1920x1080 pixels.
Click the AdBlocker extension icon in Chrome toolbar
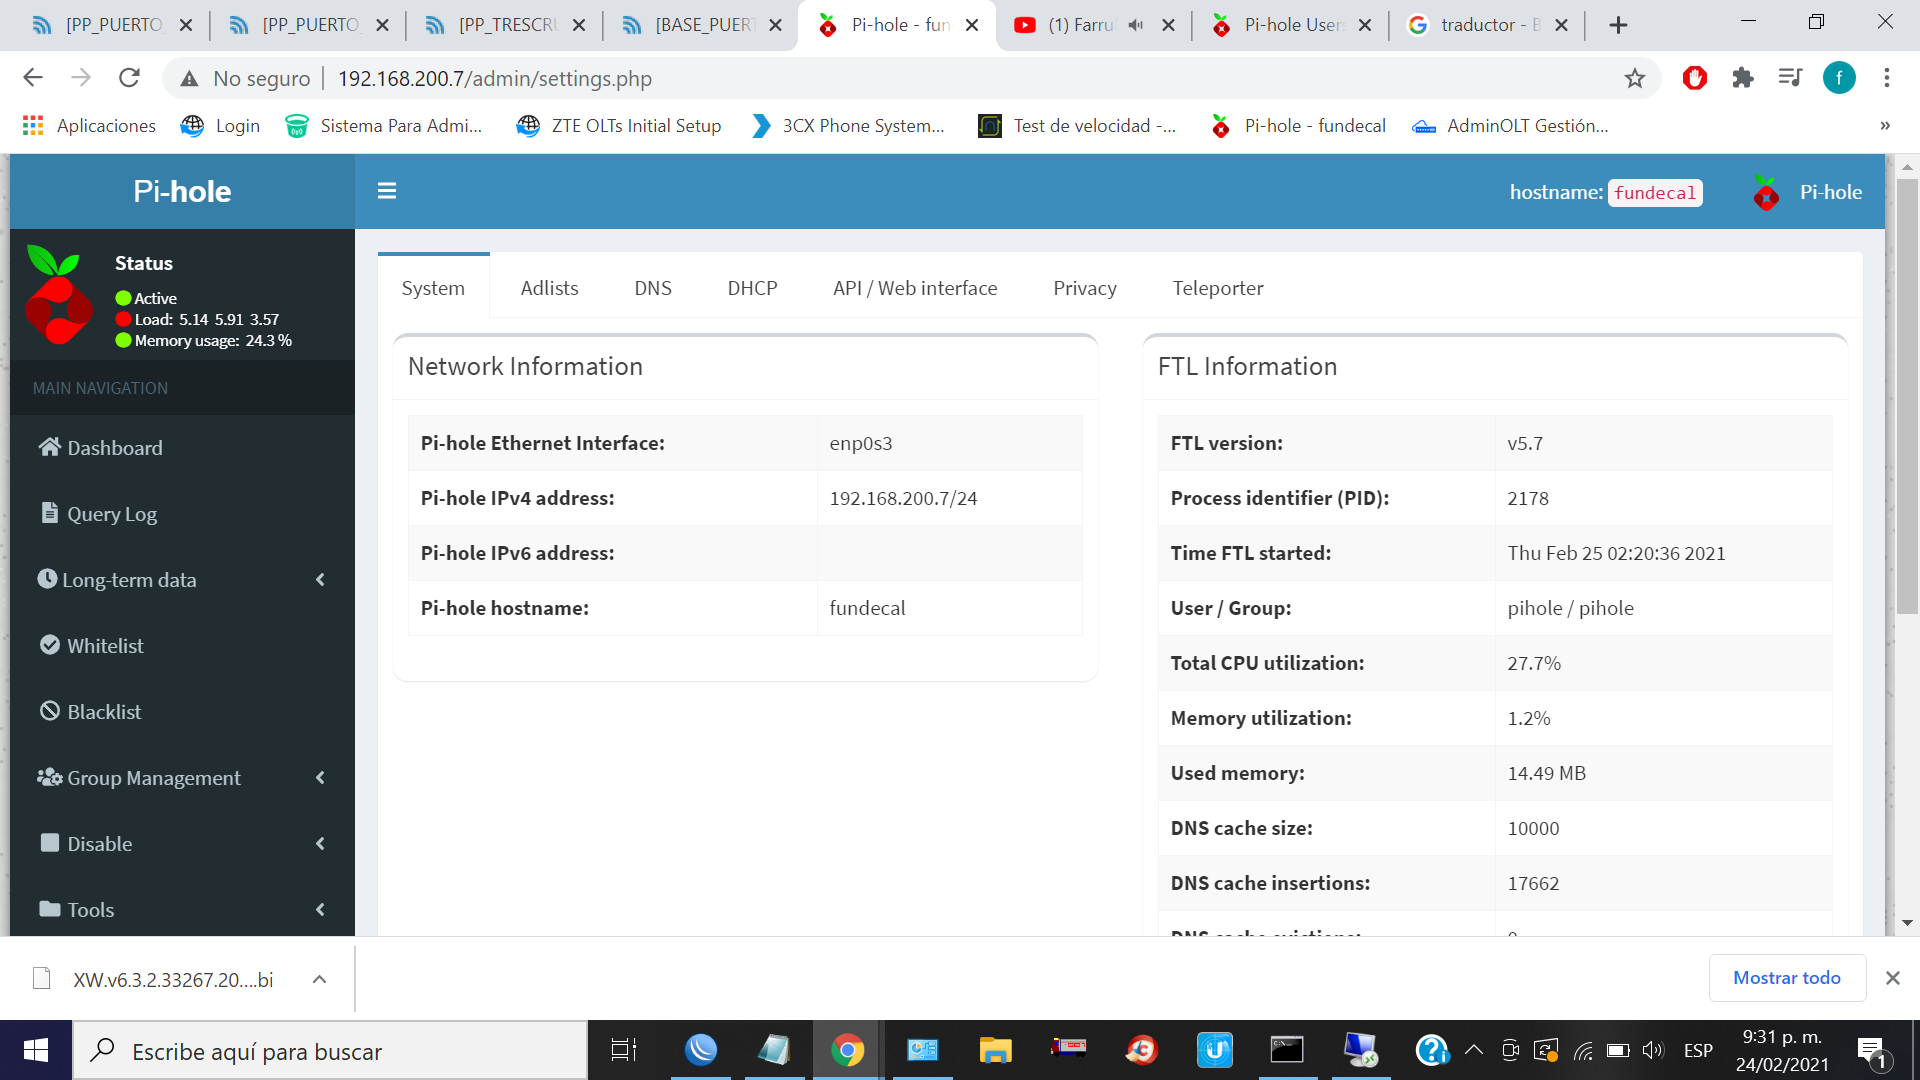tap(1694, 78)
